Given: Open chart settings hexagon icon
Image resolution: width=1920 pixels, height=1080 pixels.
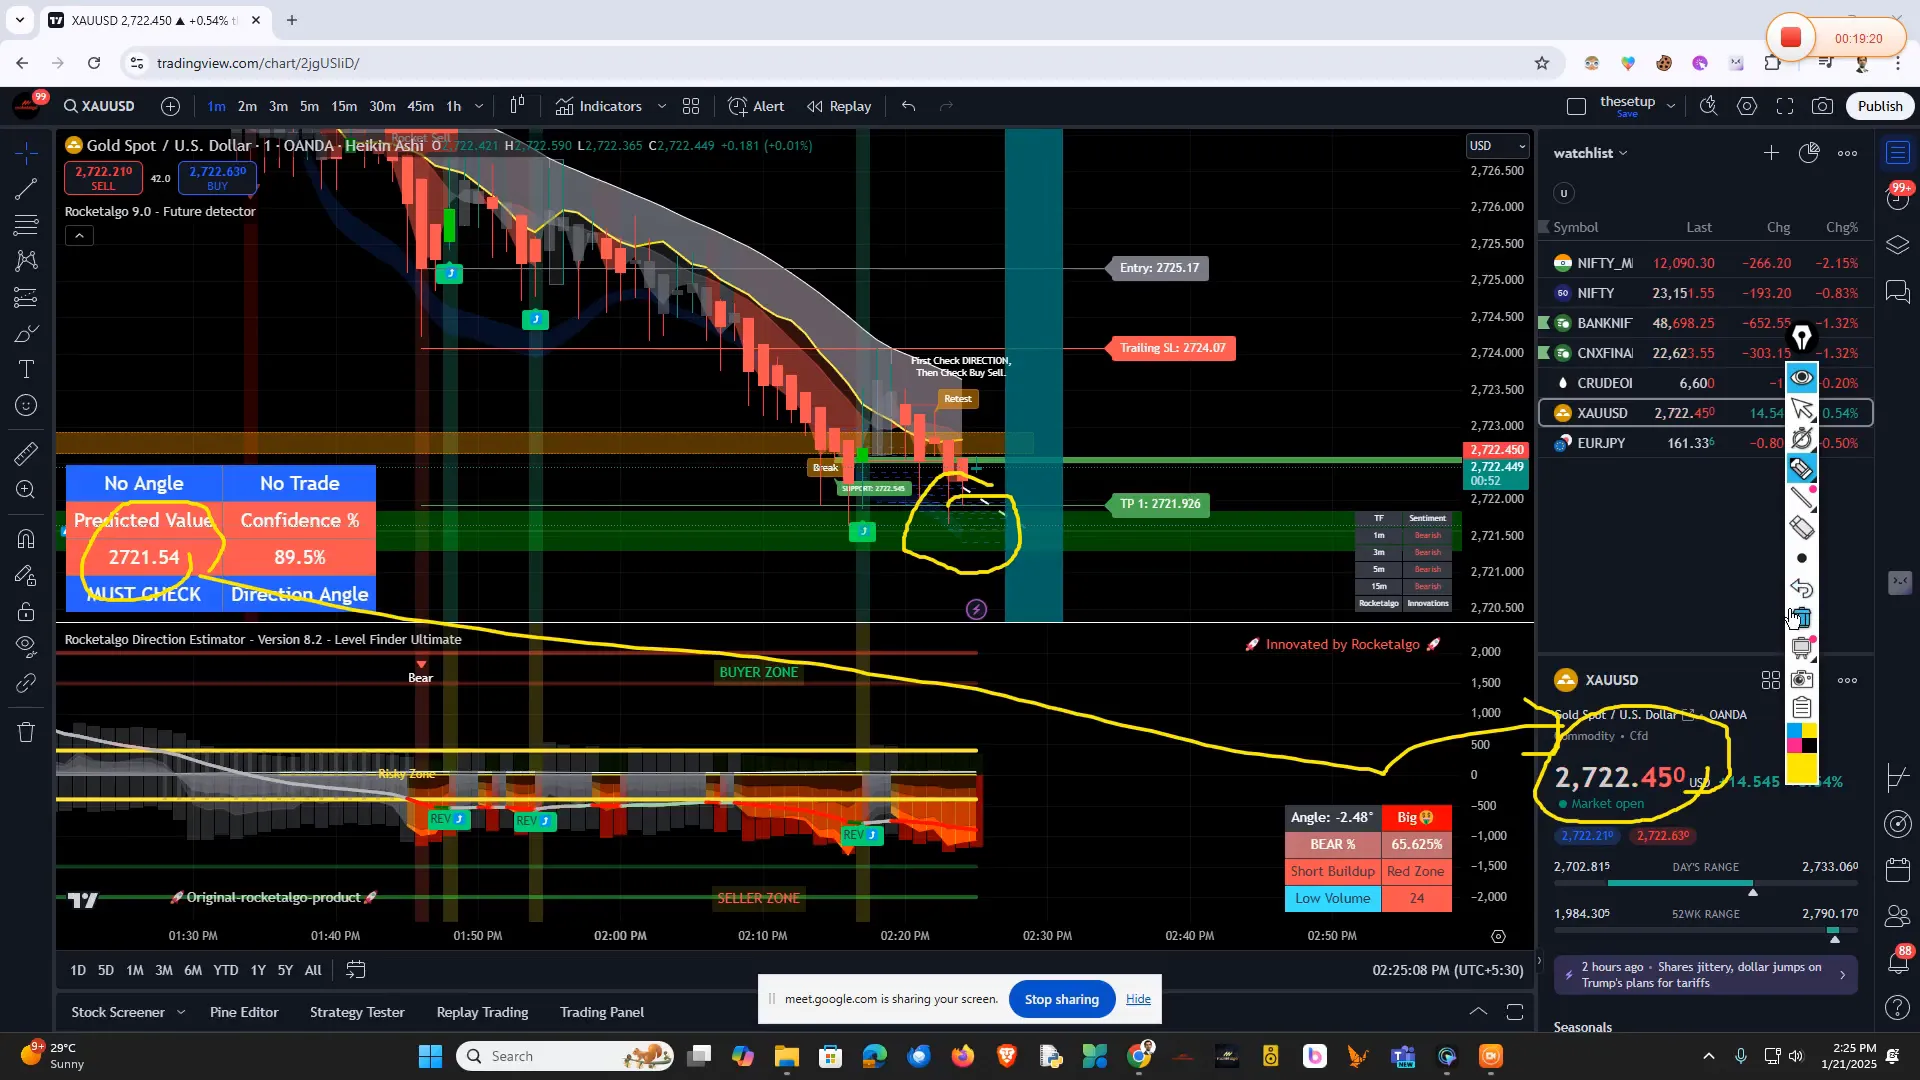Looking at the screenshot, I should [1747, 106].
